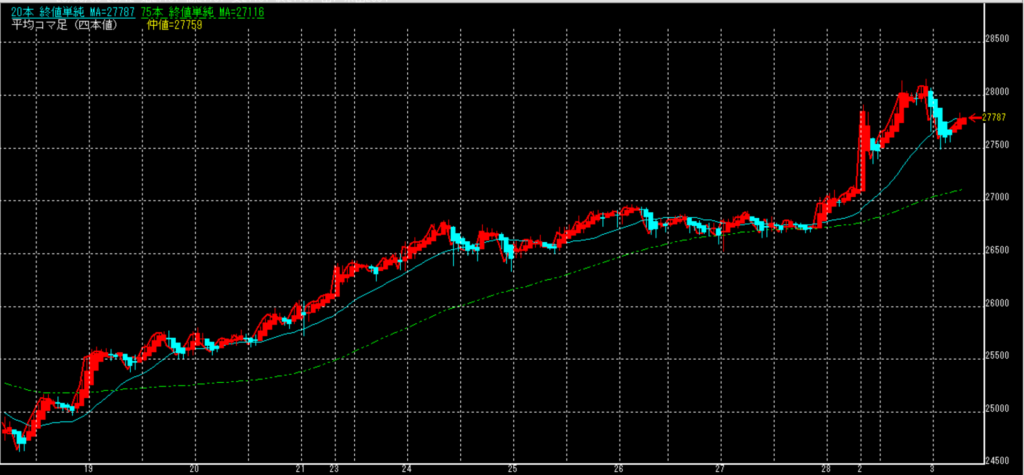The image size is (1024, 475).
Task: Select date 27 on the time axis
Action: tap(722, 467)
